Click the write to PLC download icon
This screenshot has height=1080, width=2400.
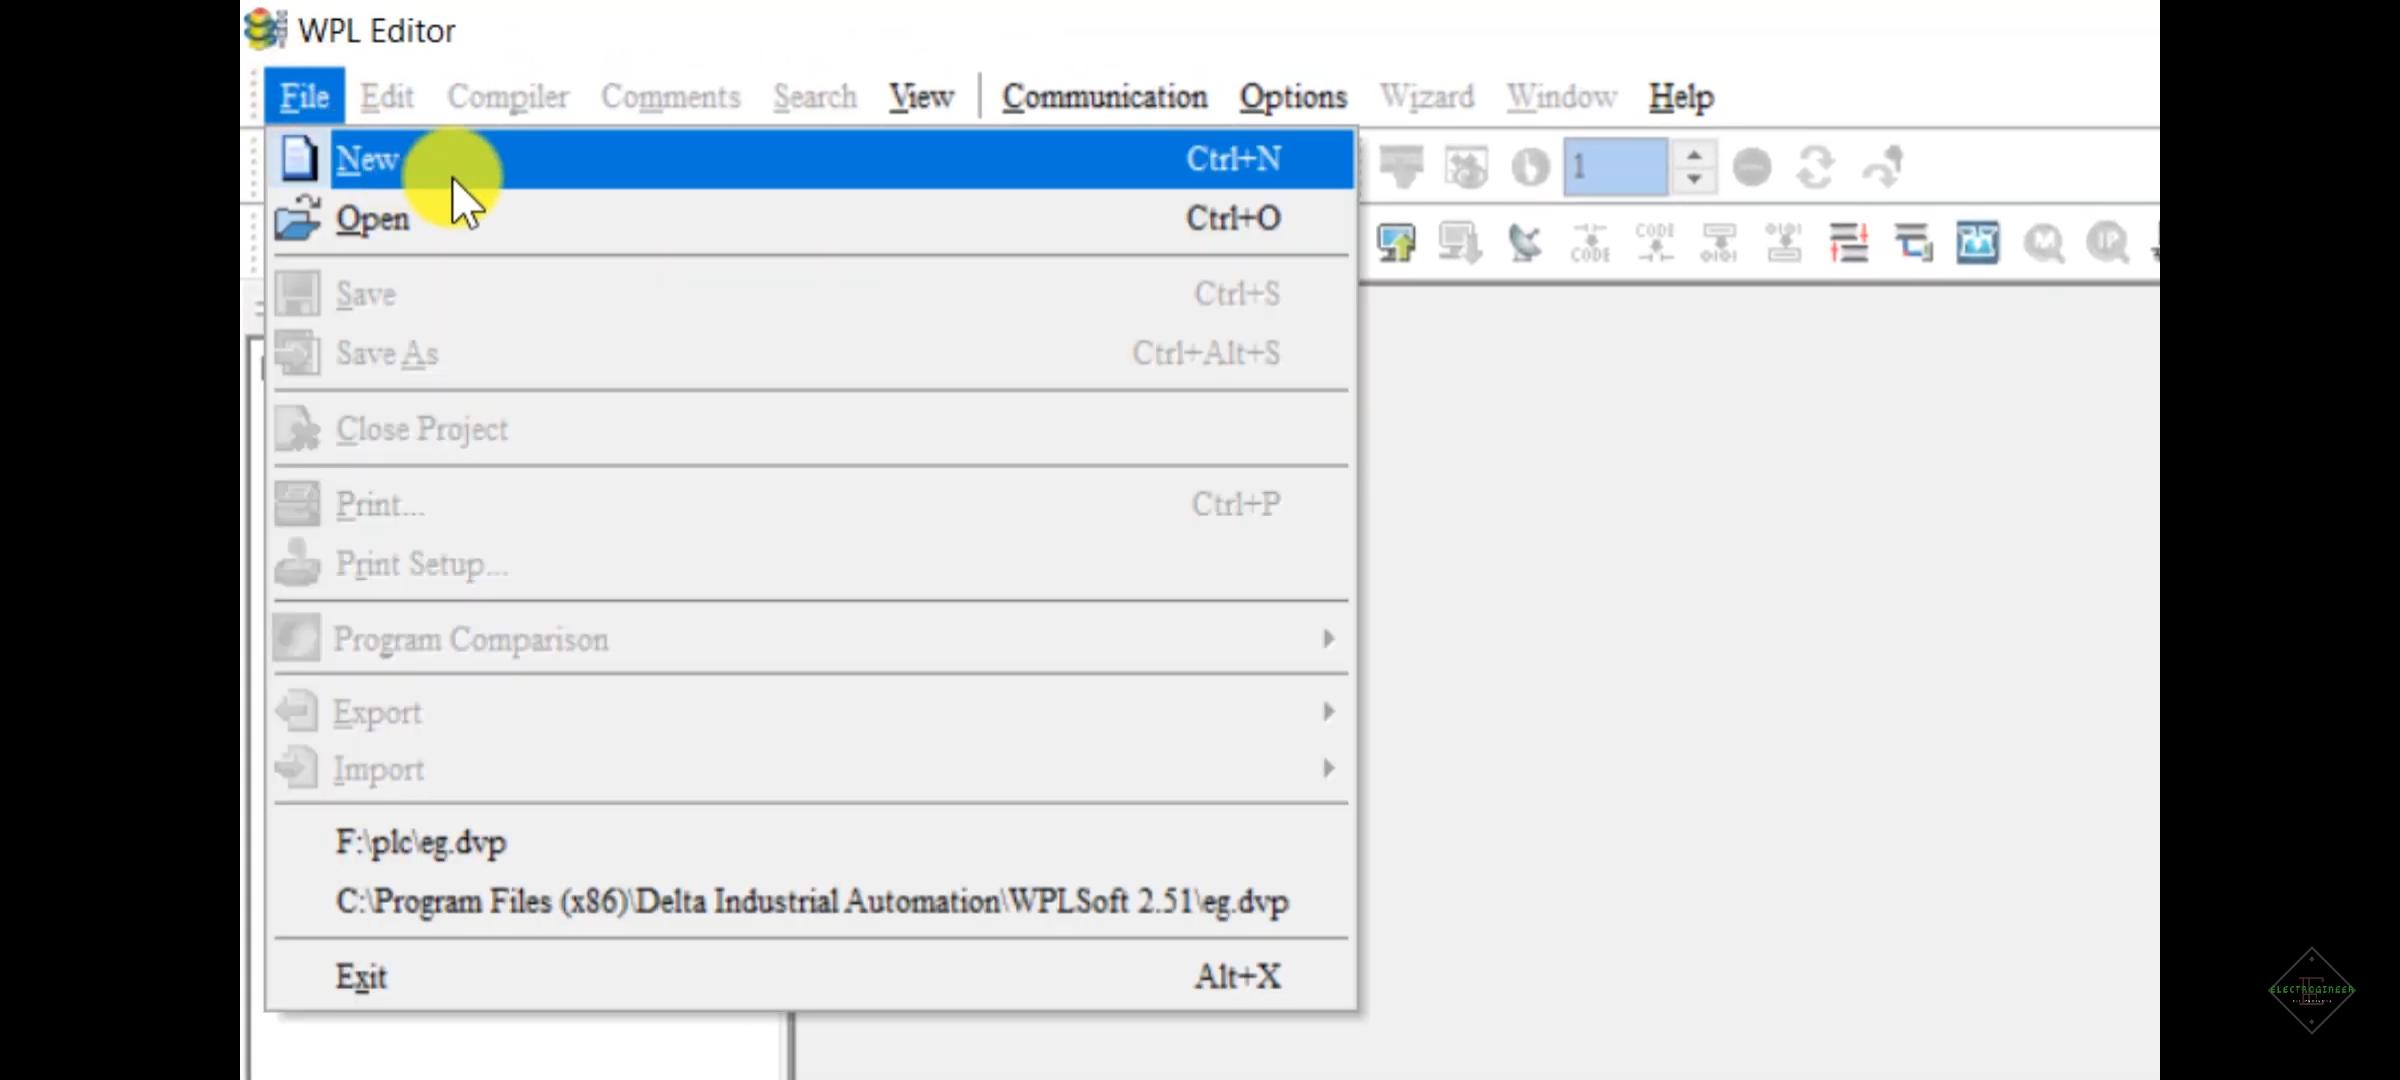pyautogui.click(x=1460, y=243)
